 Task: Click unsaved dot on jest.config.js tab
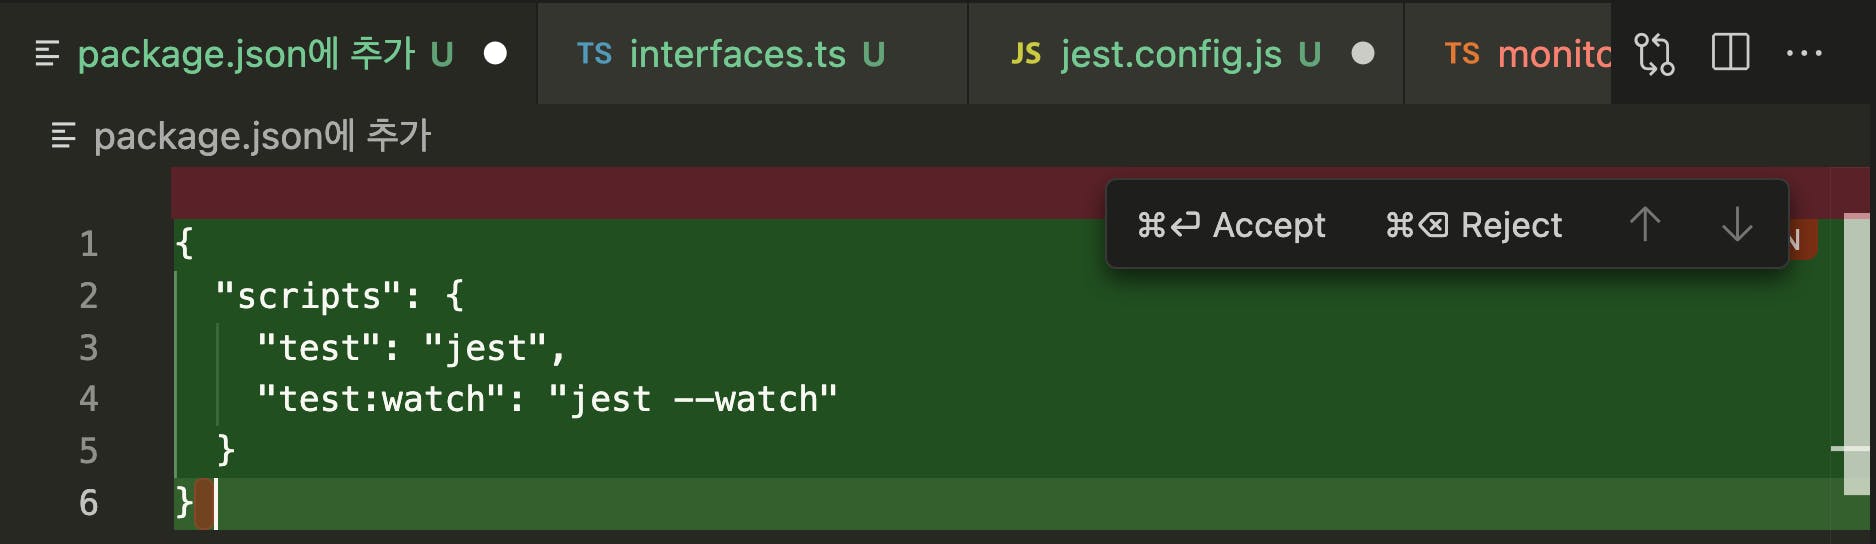point(1363,53)
